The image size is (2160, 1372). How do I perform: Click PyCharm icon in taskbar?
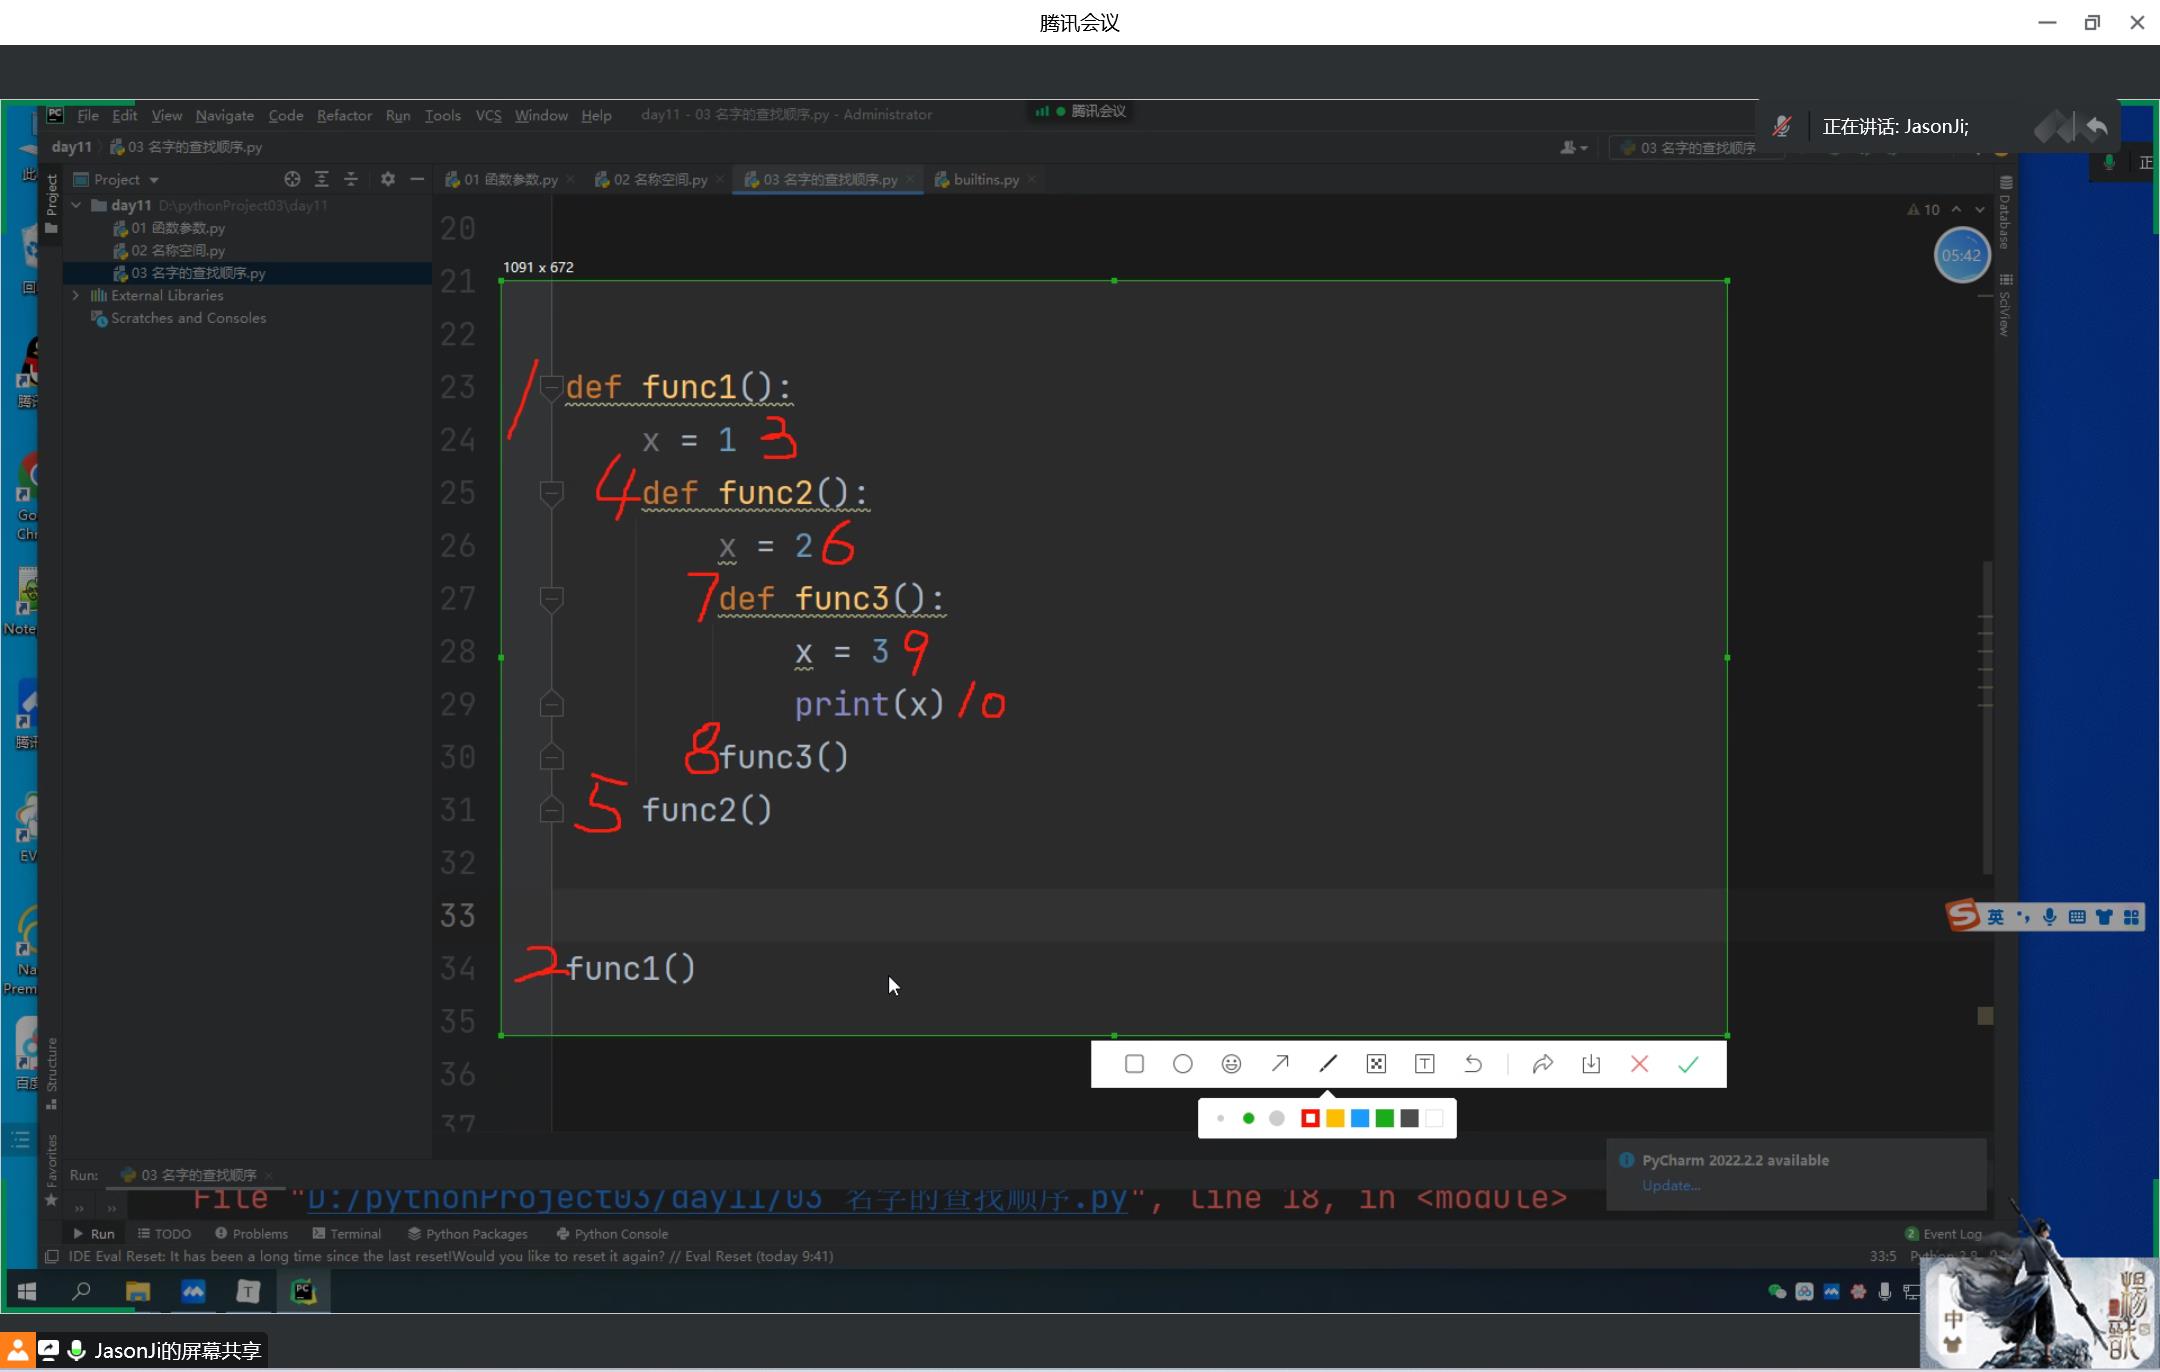tap(303, 1291)
